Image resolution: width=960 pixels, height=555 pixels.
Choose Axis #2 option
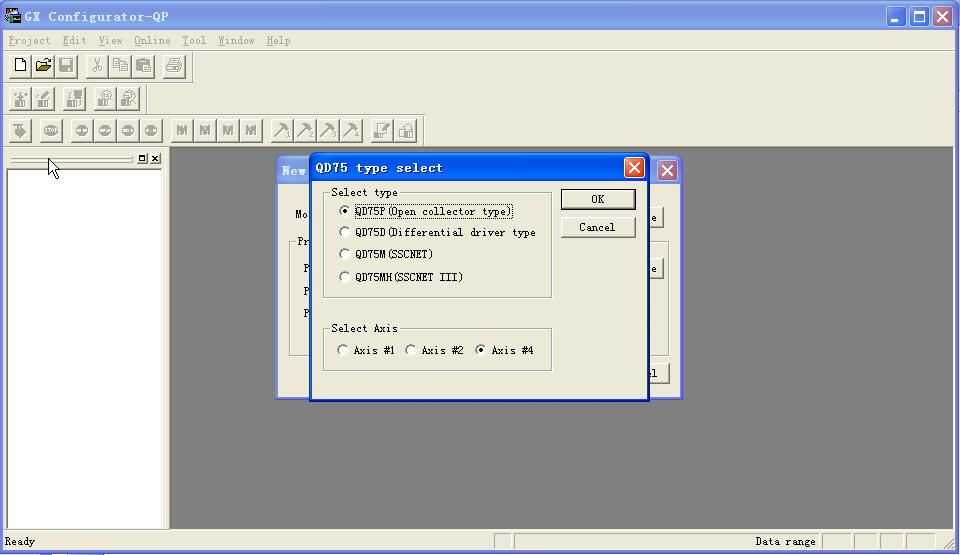point(411,351)
